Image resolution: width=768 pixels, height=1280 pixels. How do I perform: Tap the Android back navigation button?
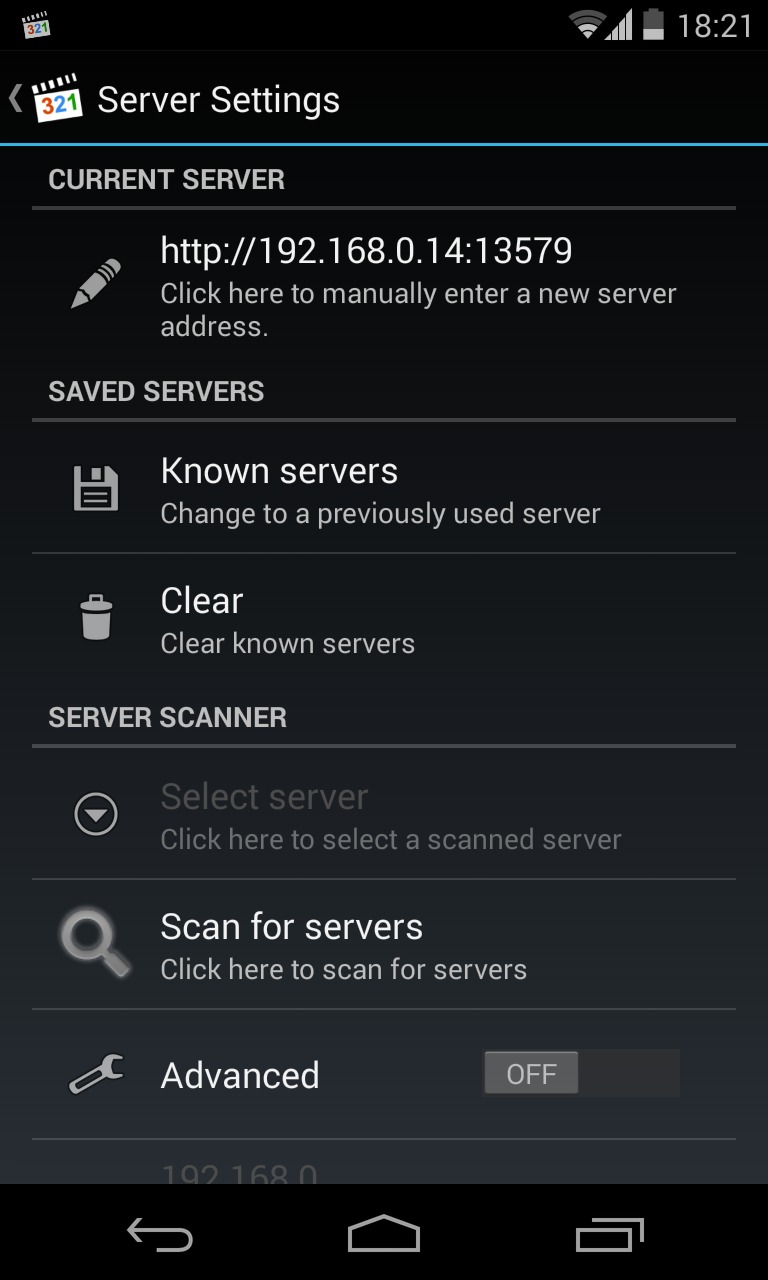(x=160, y=1235)
